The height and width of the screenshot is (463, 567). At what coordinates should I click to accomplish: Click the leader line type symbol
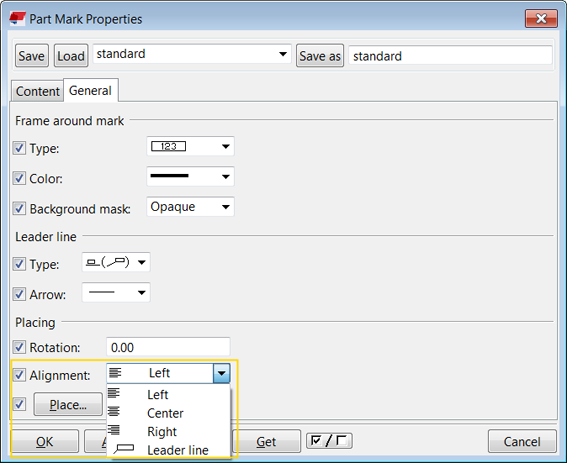click(107, 262)
